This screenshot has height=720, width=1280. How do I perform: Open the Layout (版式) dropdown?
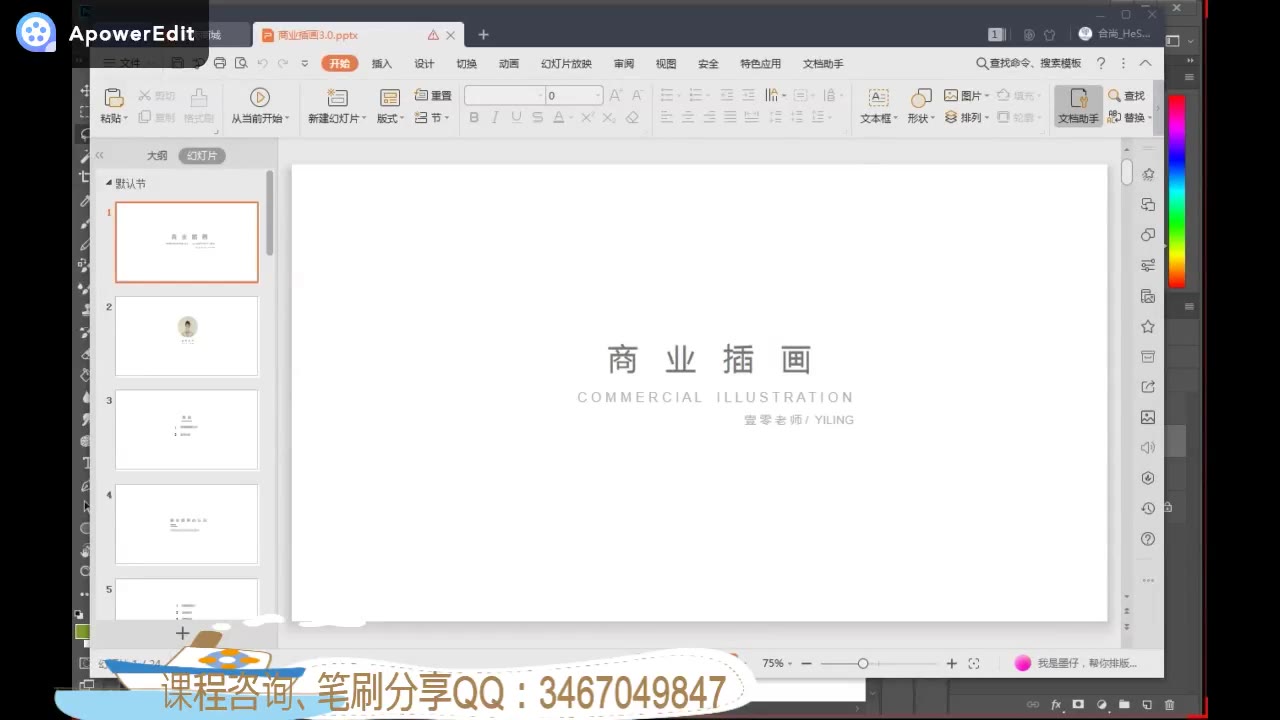[x=388, y=117]
